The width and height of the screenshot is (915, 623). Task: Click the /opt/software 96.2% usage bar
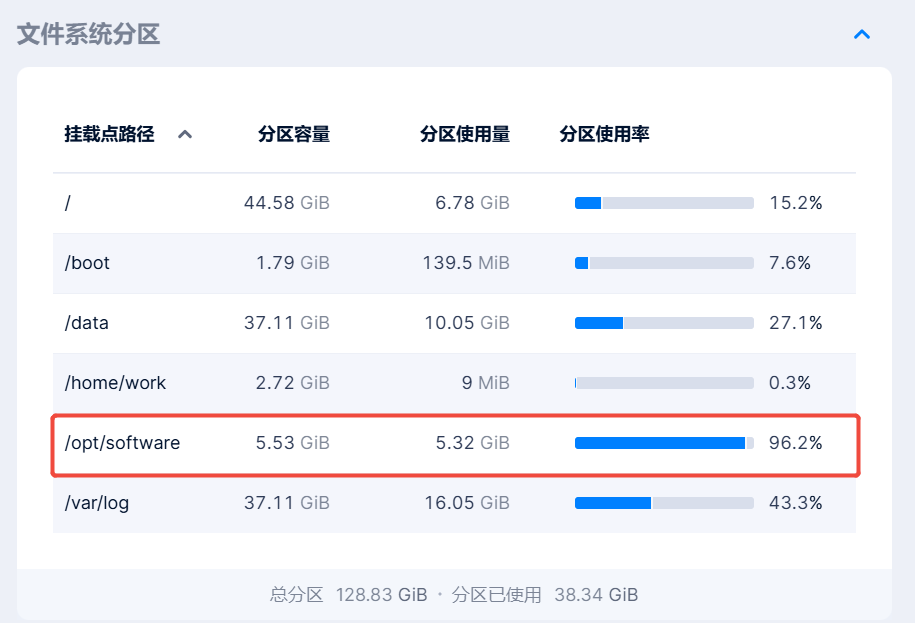(x=664, y=443)
